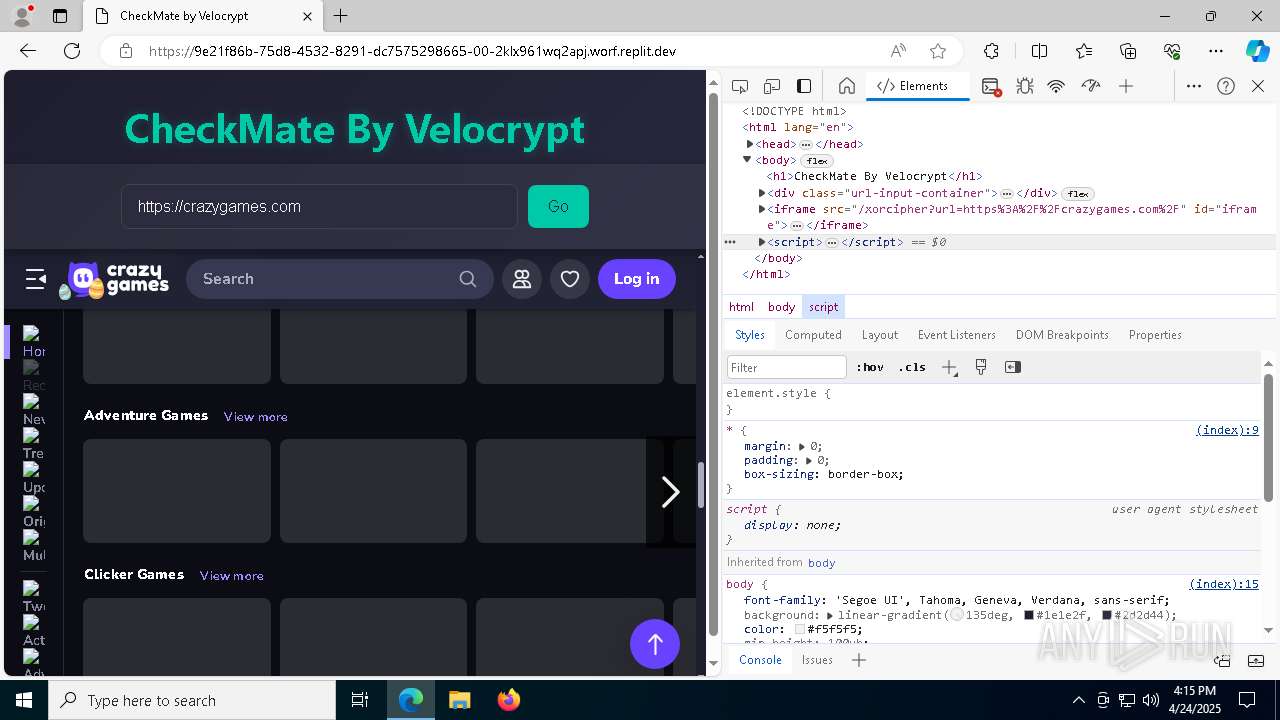Add a tool to the drawer with plus

[858, 659]
